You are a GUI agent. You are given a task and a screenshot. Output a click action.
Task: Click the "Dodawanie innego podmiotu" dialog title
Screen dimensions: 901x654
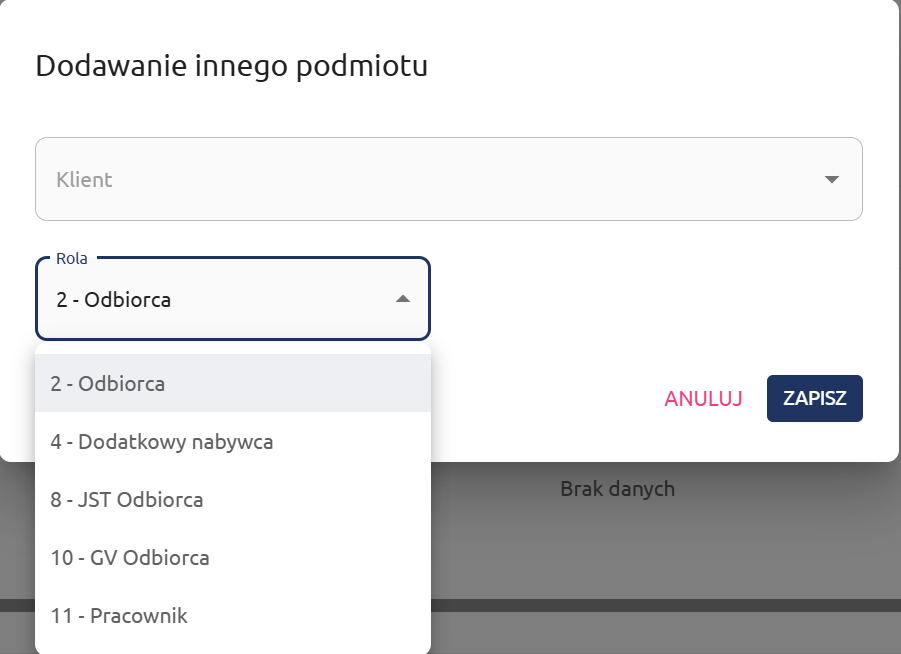pos(231,67)
